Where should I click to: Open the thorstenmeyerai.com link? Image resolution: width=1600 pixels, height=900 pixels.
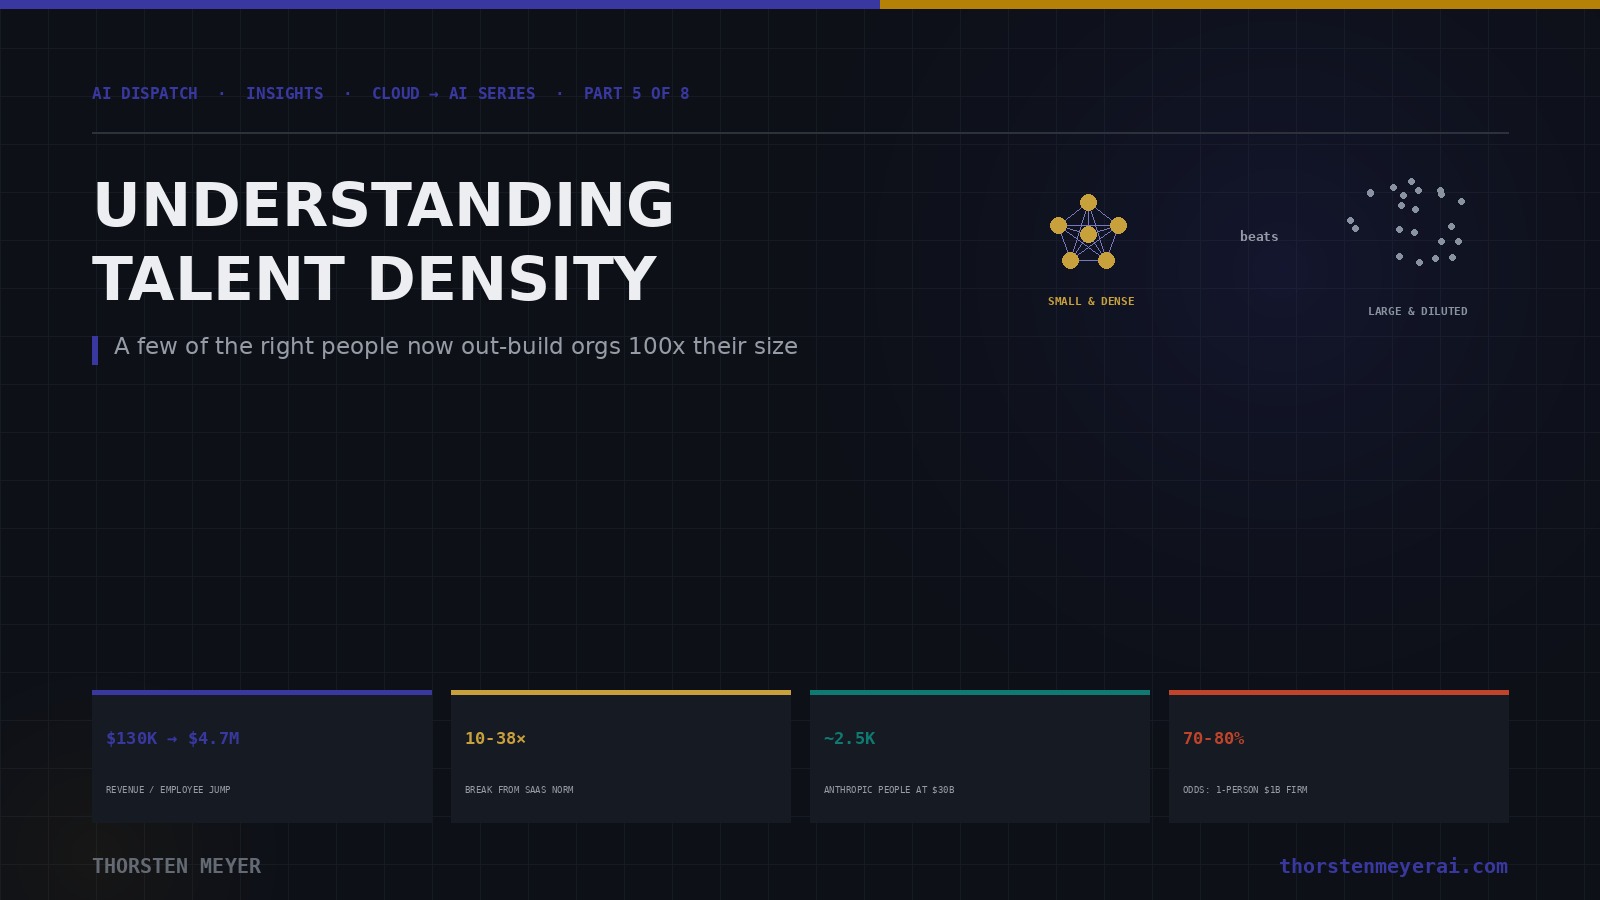(1393, 866)
